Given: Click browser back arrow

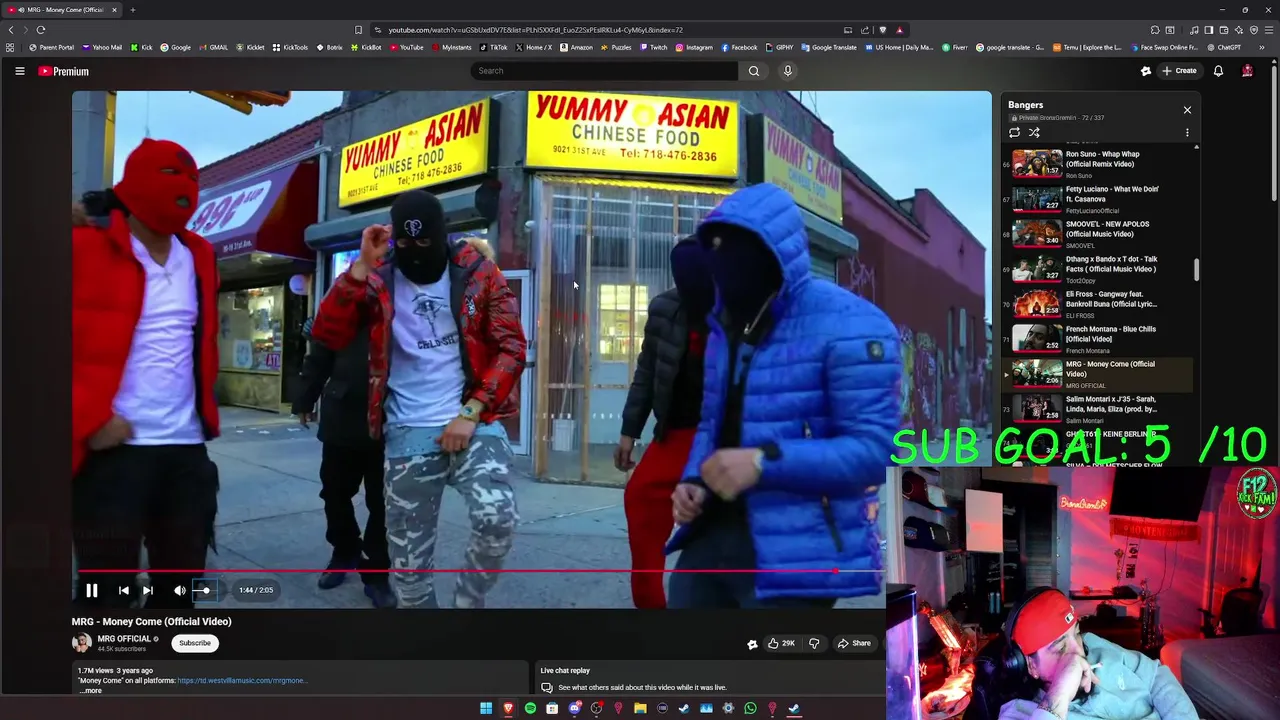Looking at the screenshot, I should pos(11,30).
